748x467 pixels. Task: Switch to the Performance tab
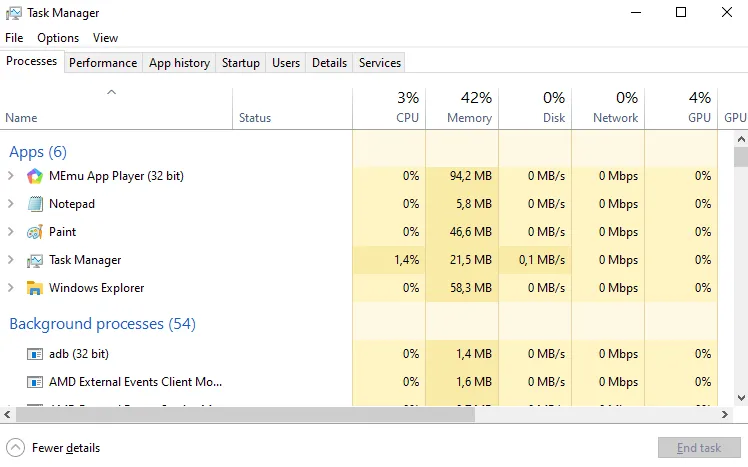[x=103, y=63]
